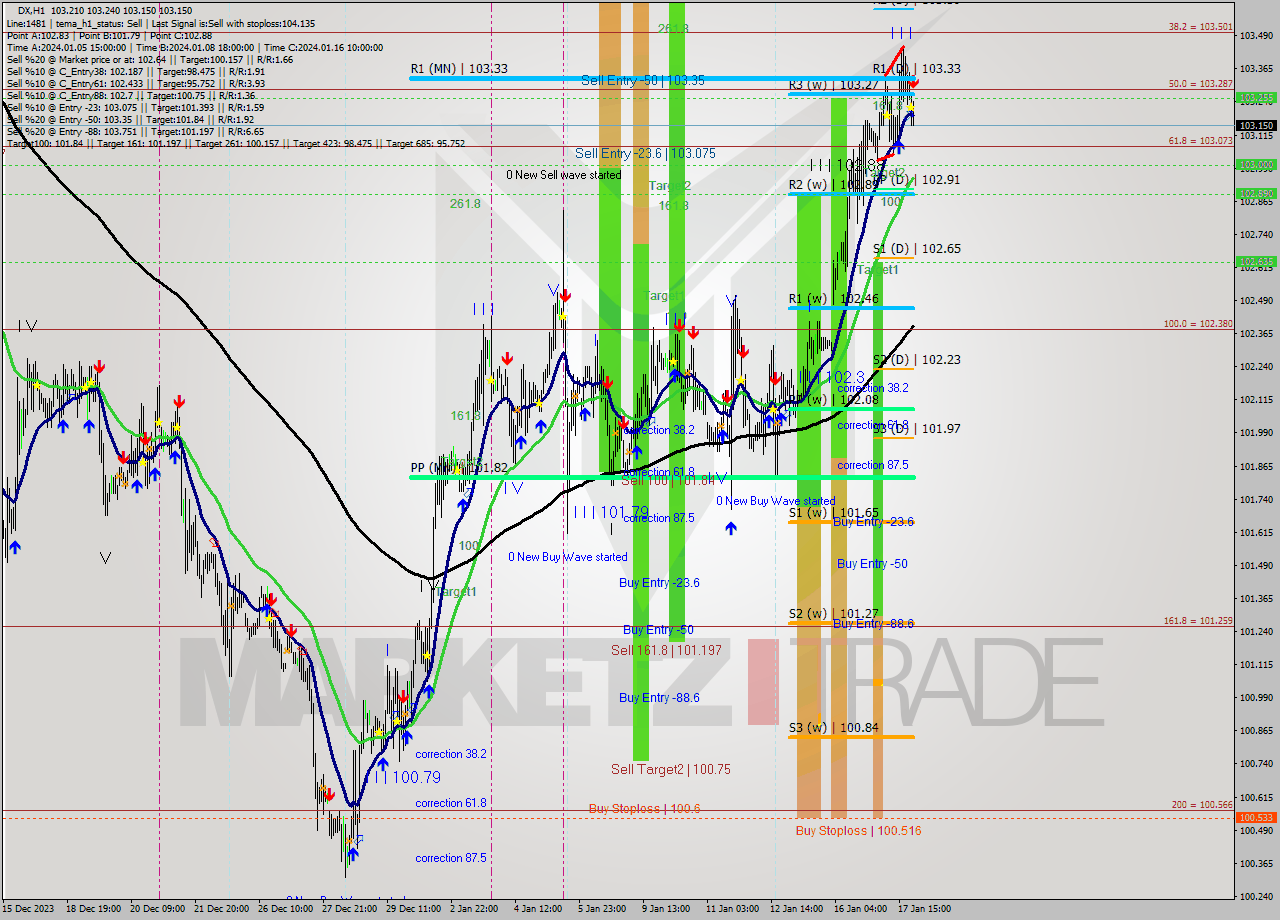
Task: Select the 'Sell 161.8 | 101.197' label
Action: 666,650
